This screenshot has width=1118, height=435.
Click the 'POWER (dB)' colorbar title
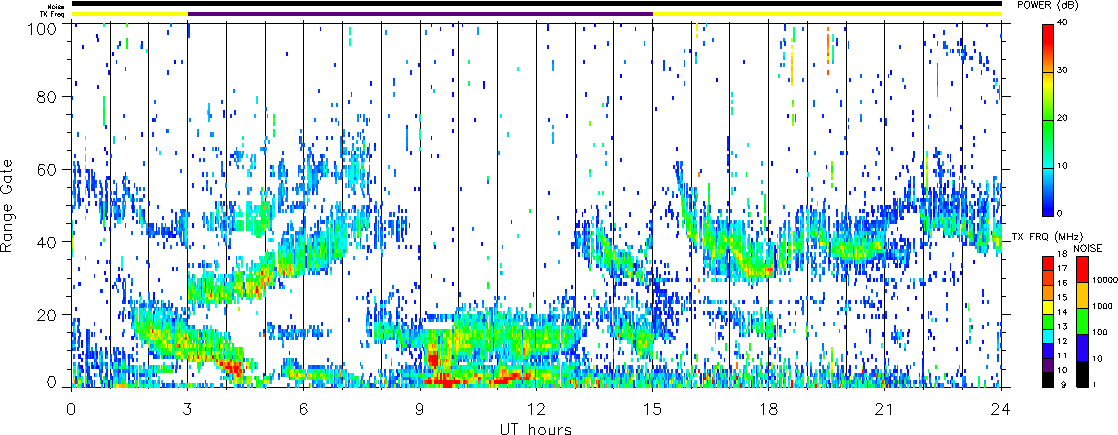pos(1047,4)
